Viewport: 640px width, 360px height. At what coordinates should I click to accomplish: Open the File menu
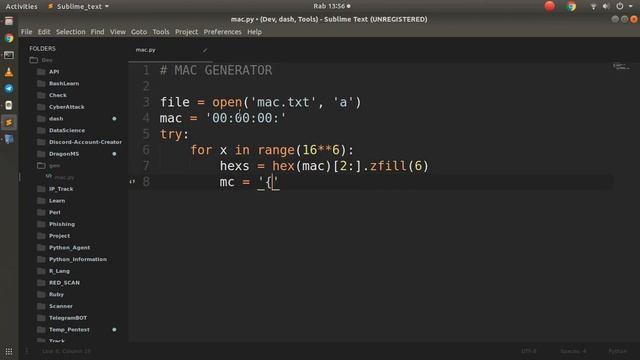[x=27, y=32]
